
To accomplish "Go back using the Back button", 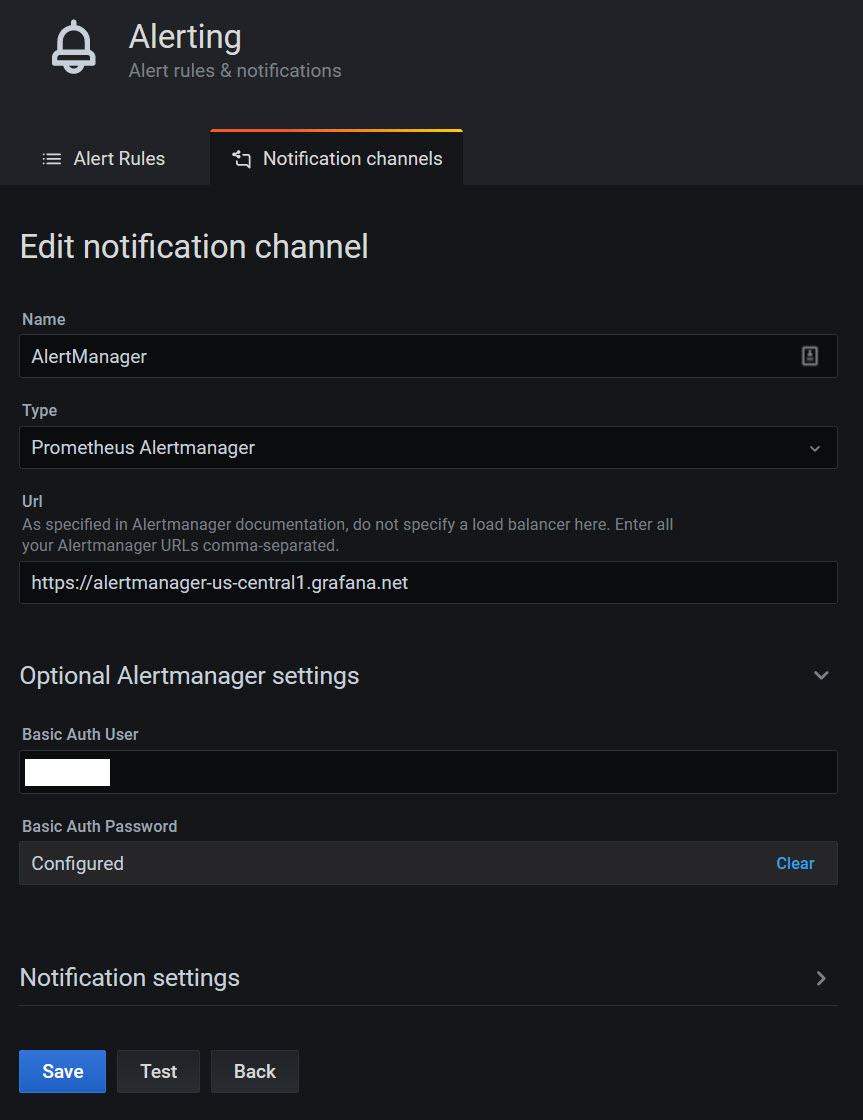I will point(254,1071).
